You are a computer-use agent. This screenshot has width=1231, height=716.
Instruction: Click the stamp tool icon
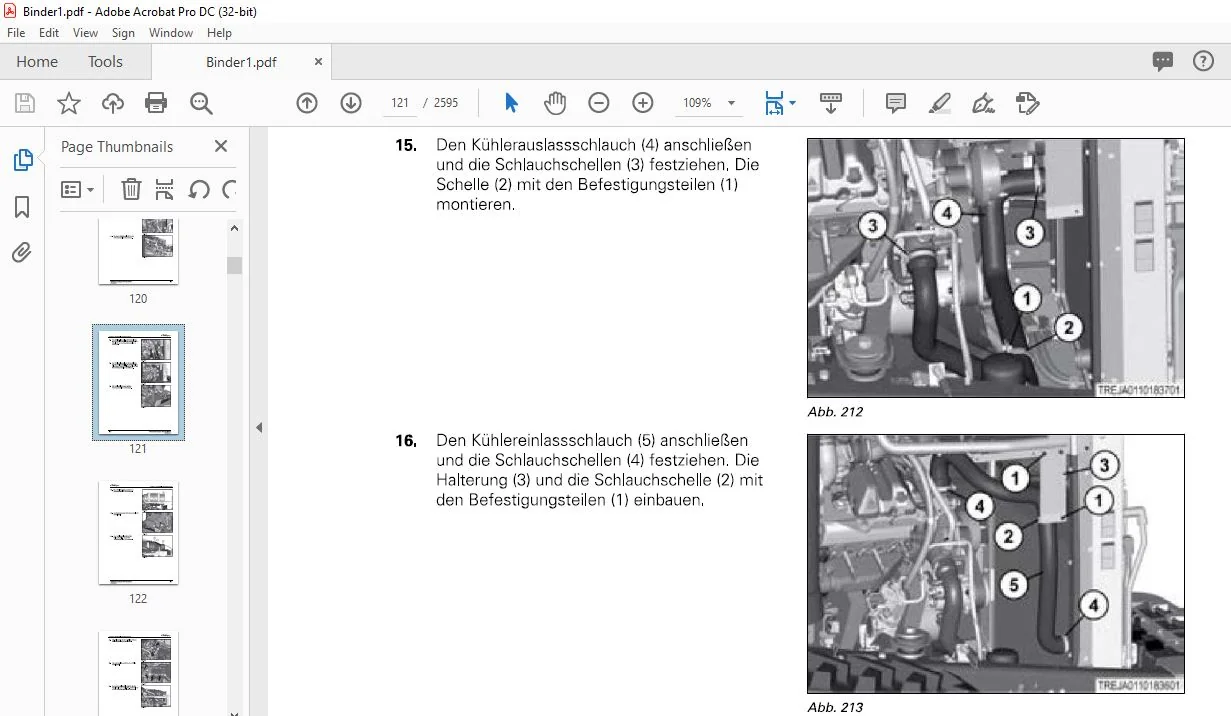[1027, 103]
